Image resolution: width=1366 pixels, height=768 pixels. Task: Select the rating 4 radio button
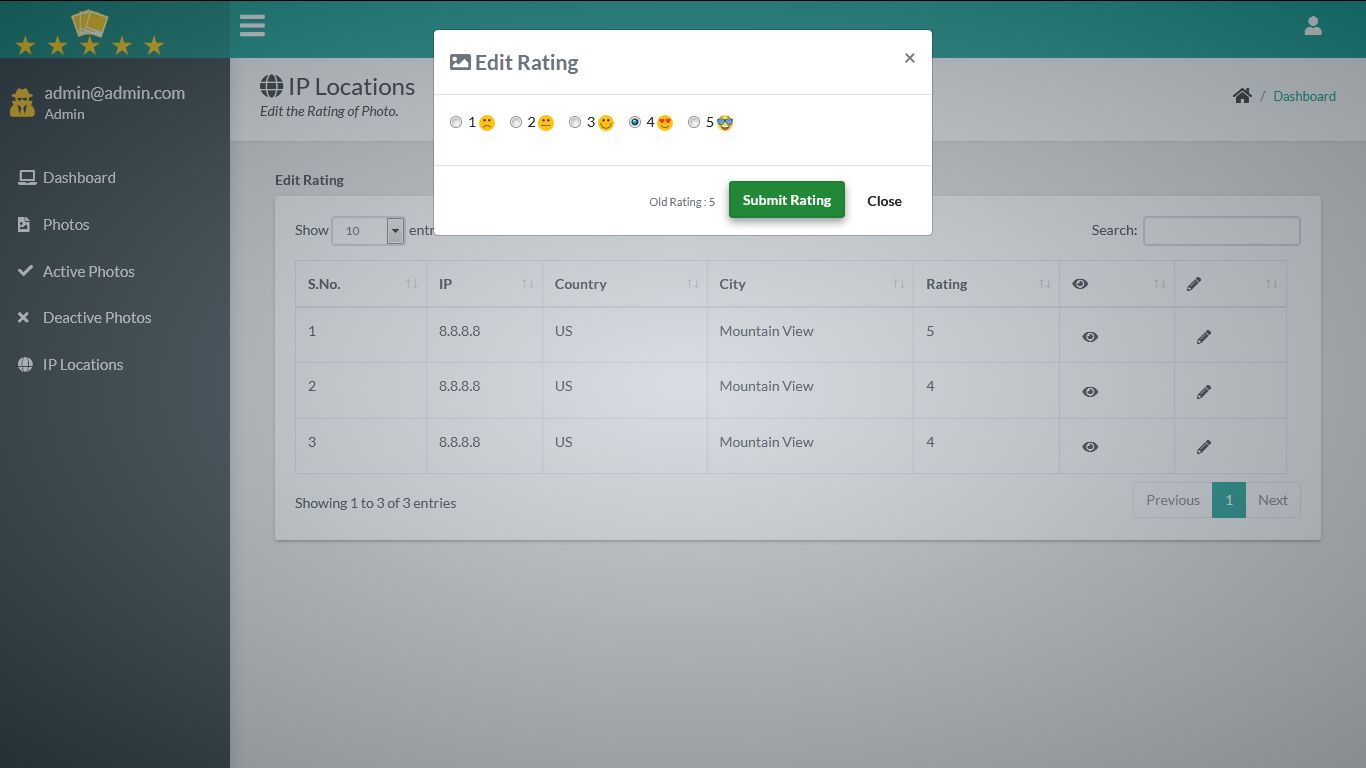point(635,121)
